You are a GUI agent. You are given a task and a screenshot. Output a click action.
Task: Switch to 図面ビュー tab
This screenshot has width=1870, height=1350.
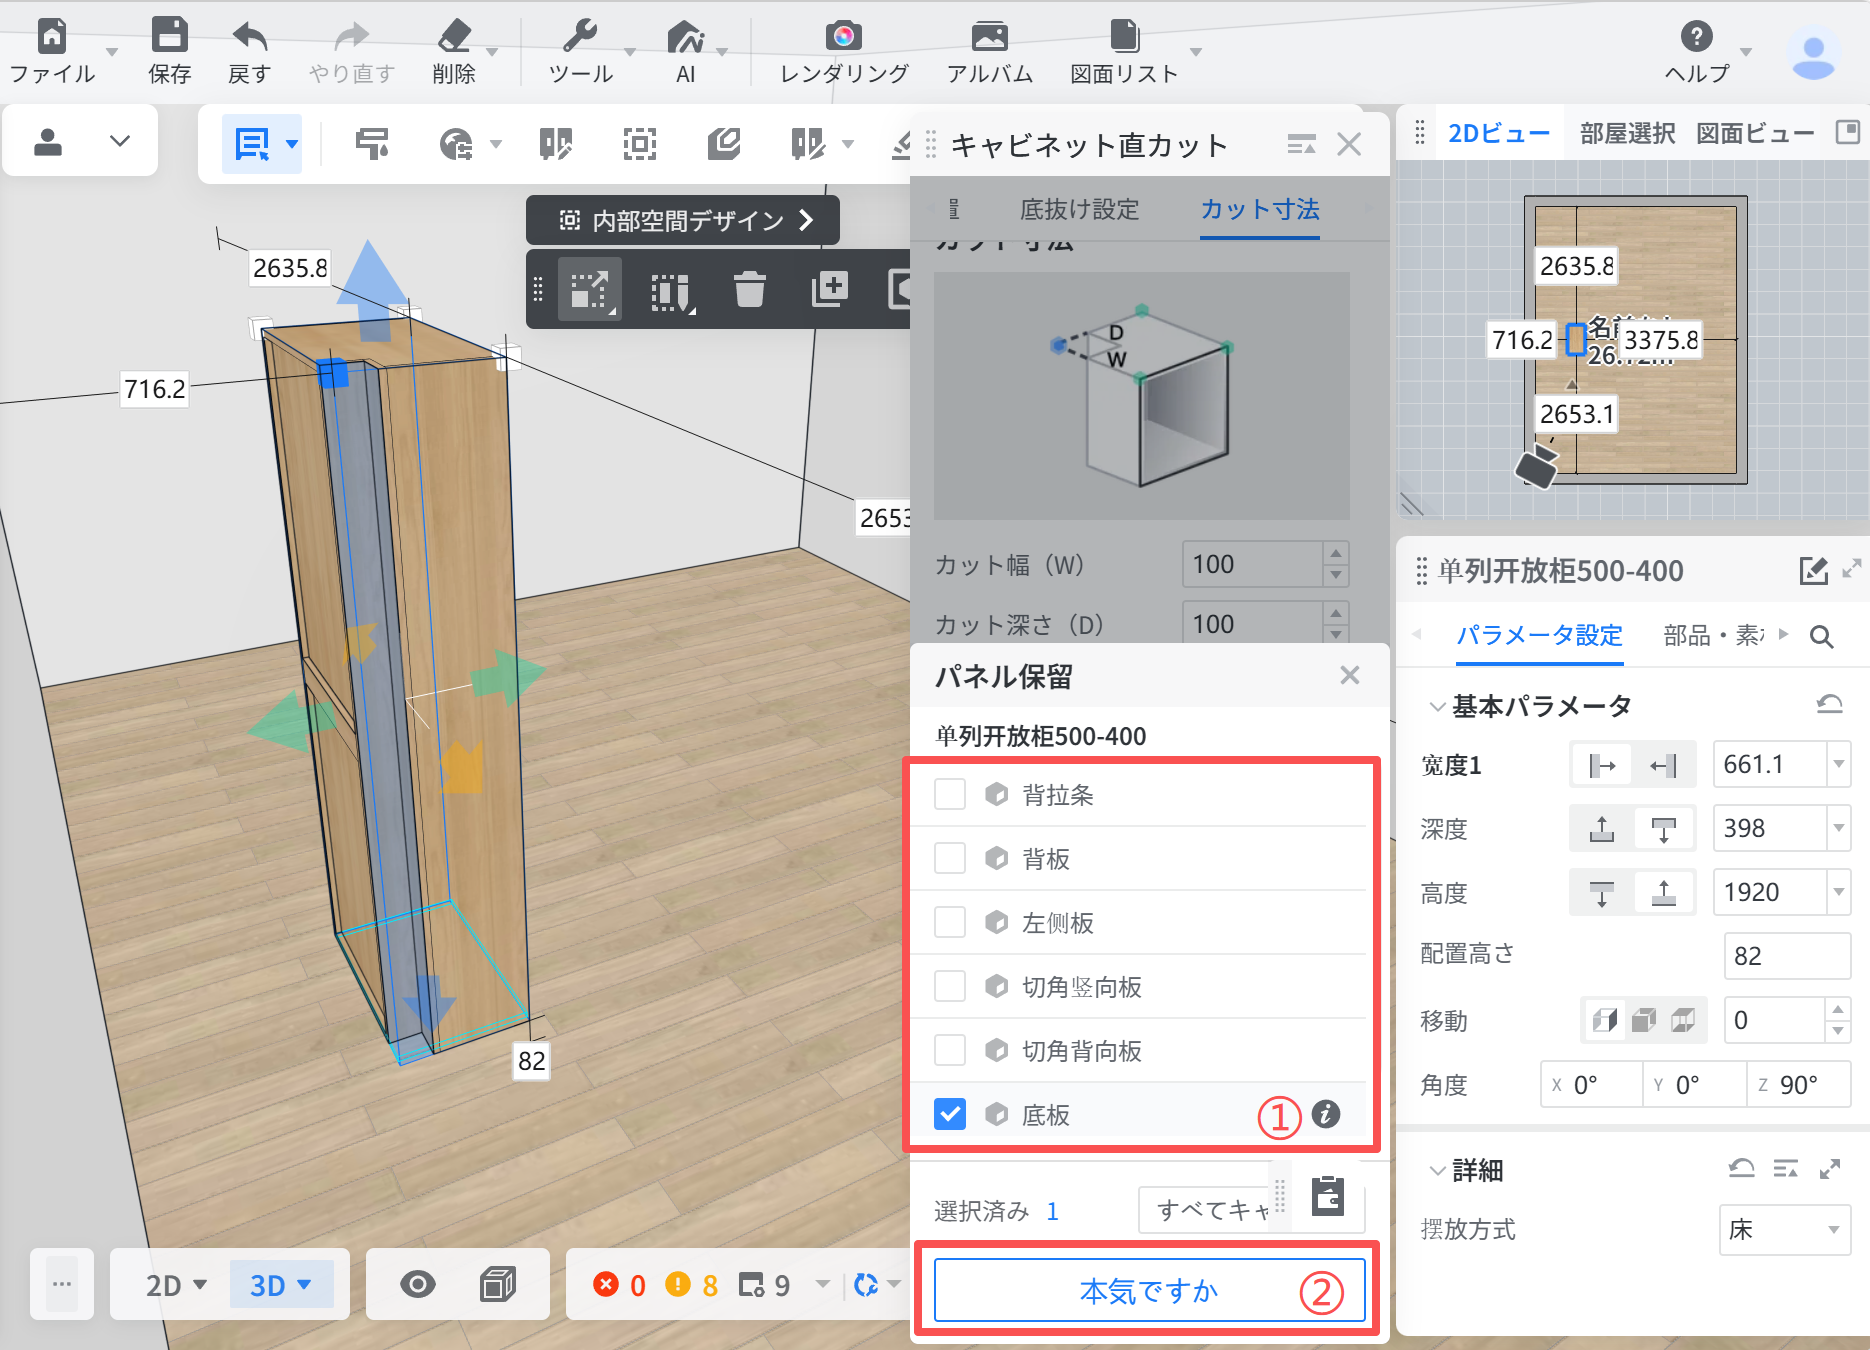(x=1754, y=133)
